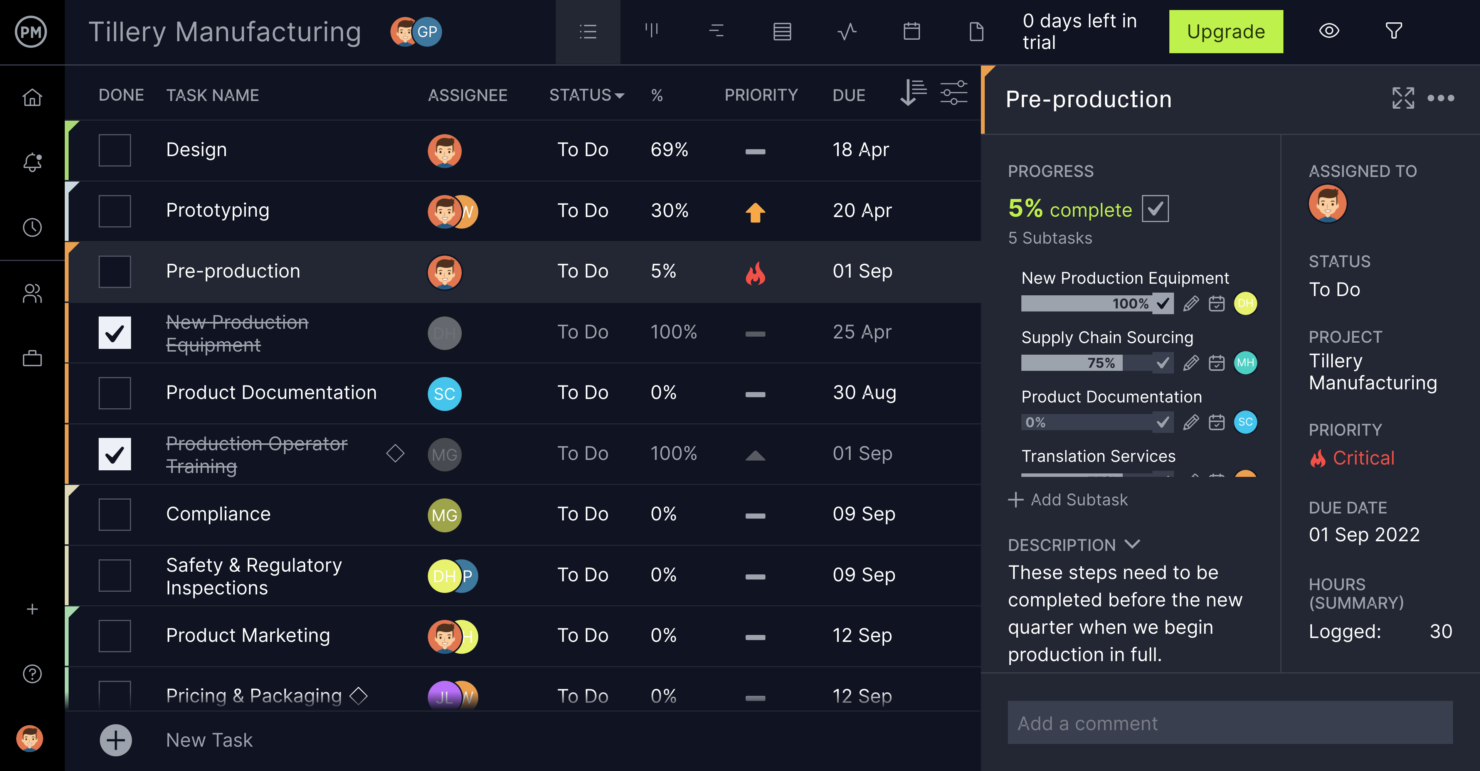The height and width of the screenshot is (771, 1480).
Task: Click New Task to add a row
Action: 209,740
